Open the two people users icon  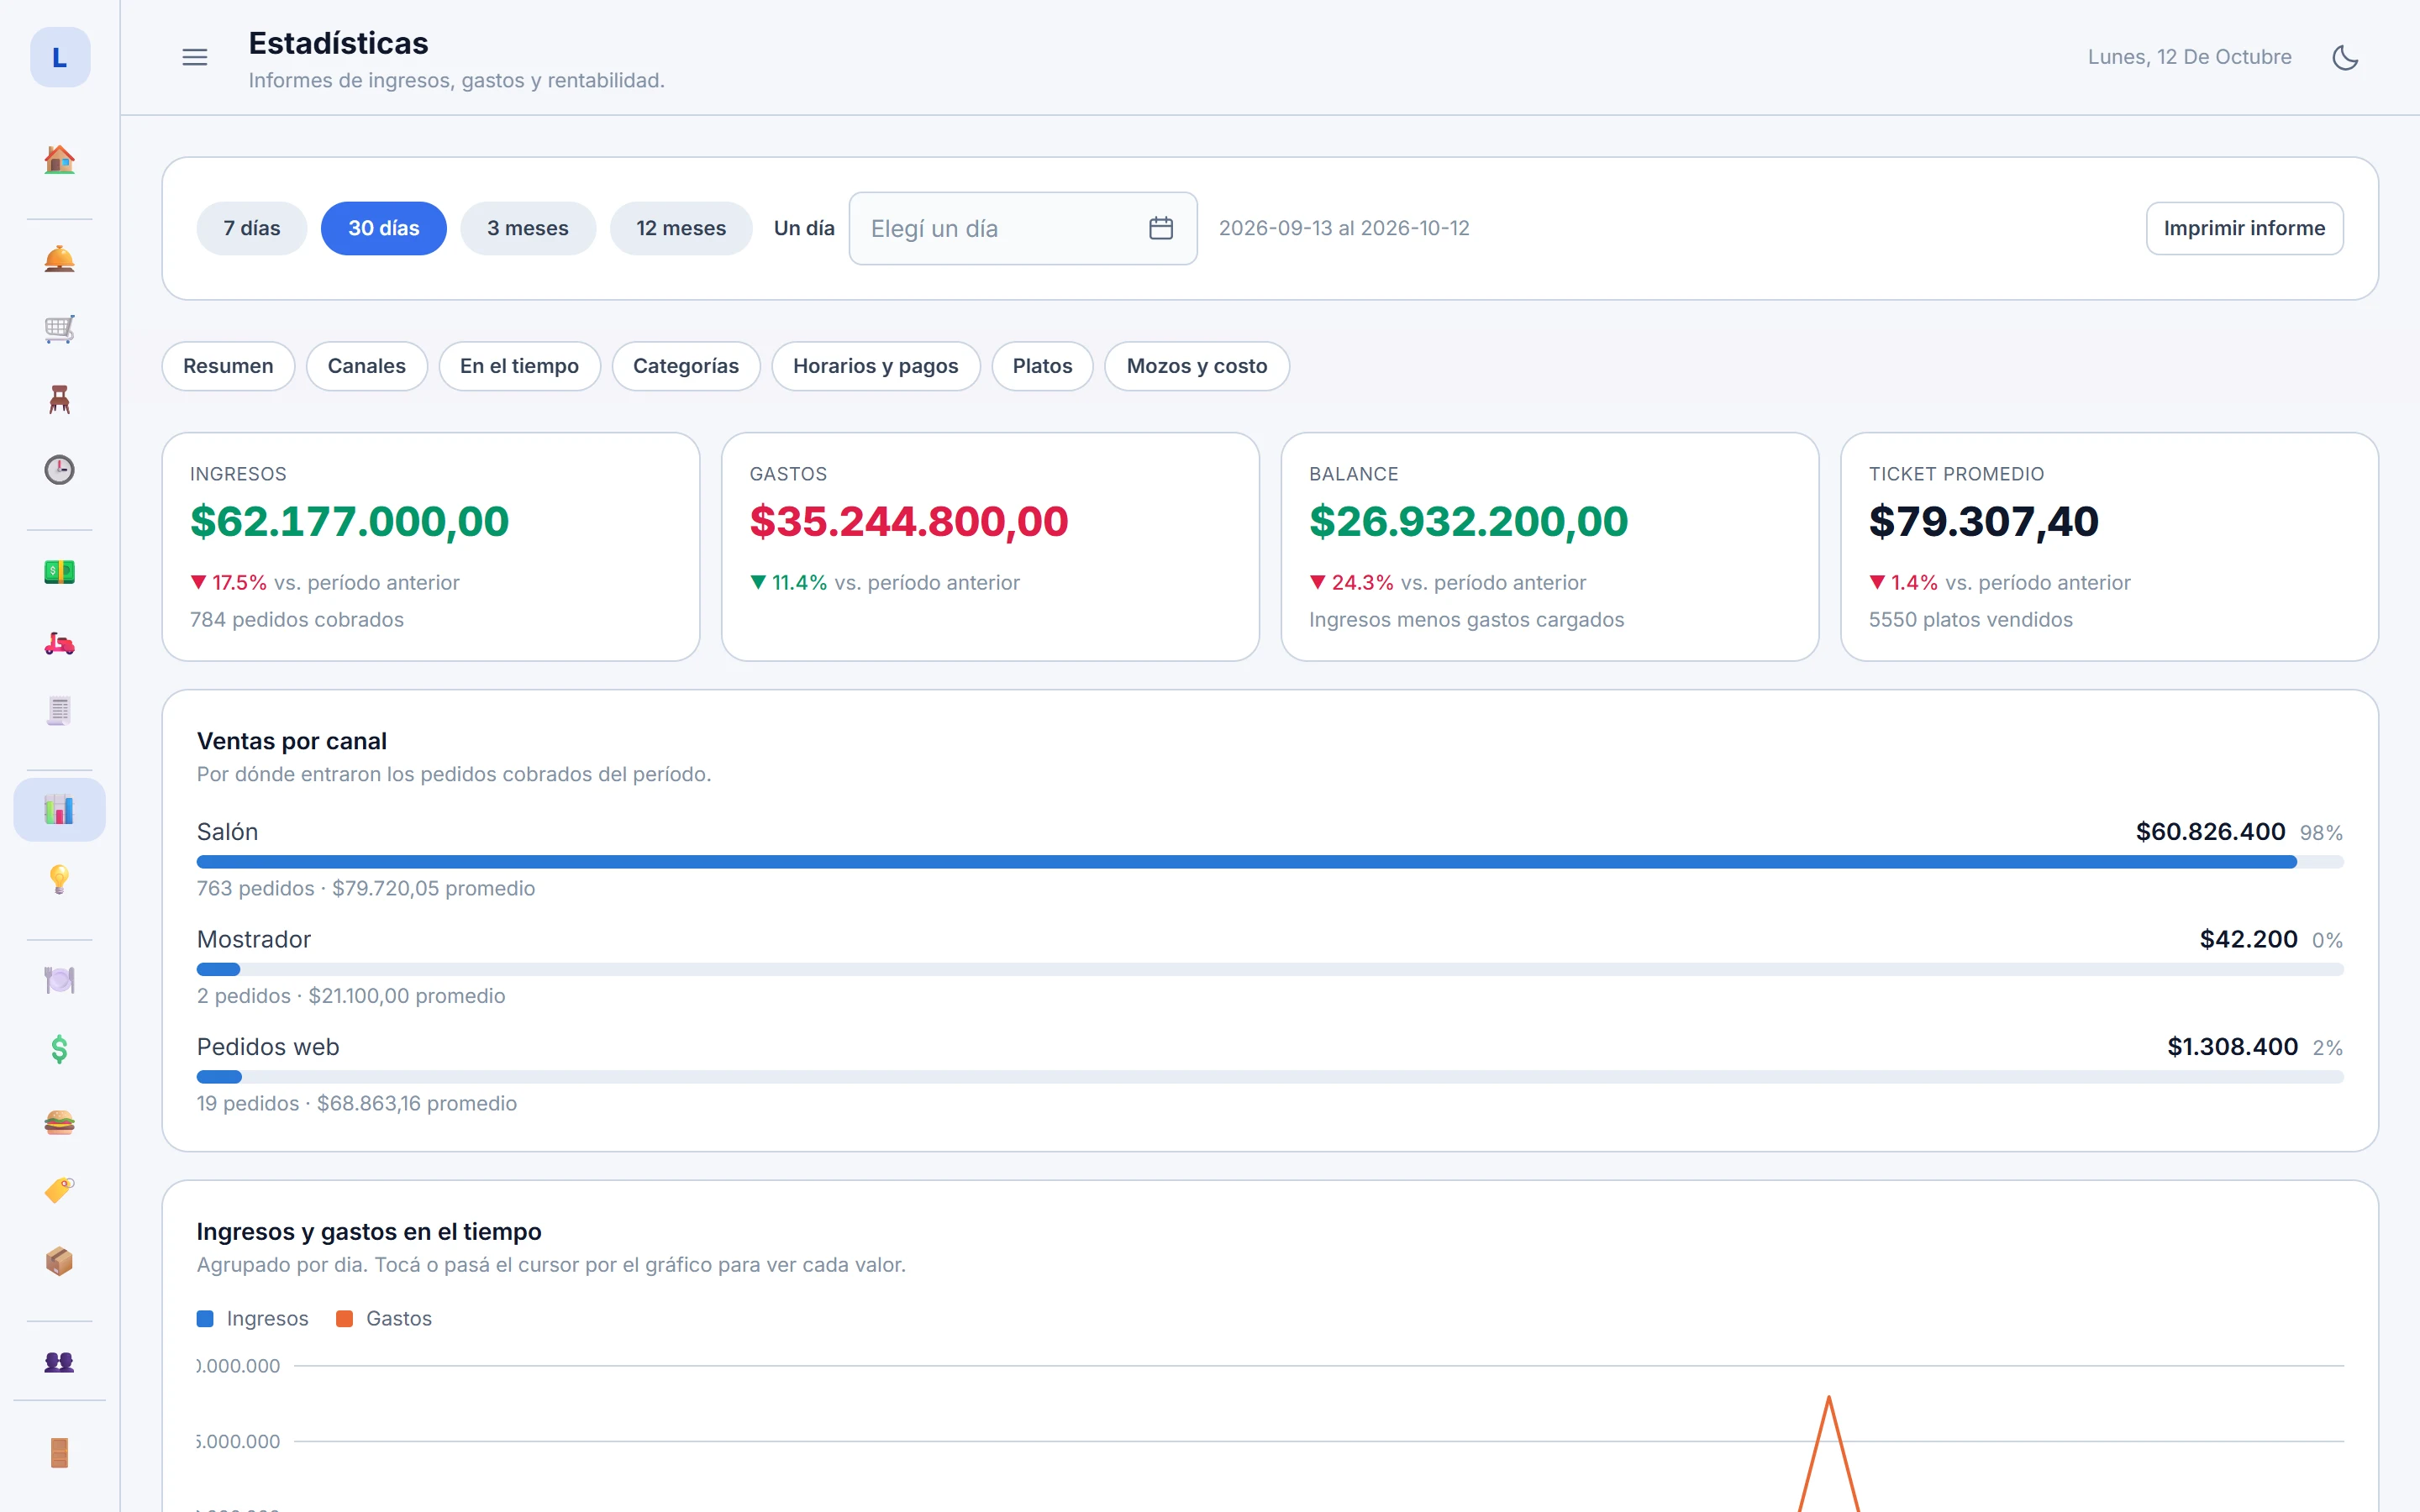click(x=59, y=1361)
